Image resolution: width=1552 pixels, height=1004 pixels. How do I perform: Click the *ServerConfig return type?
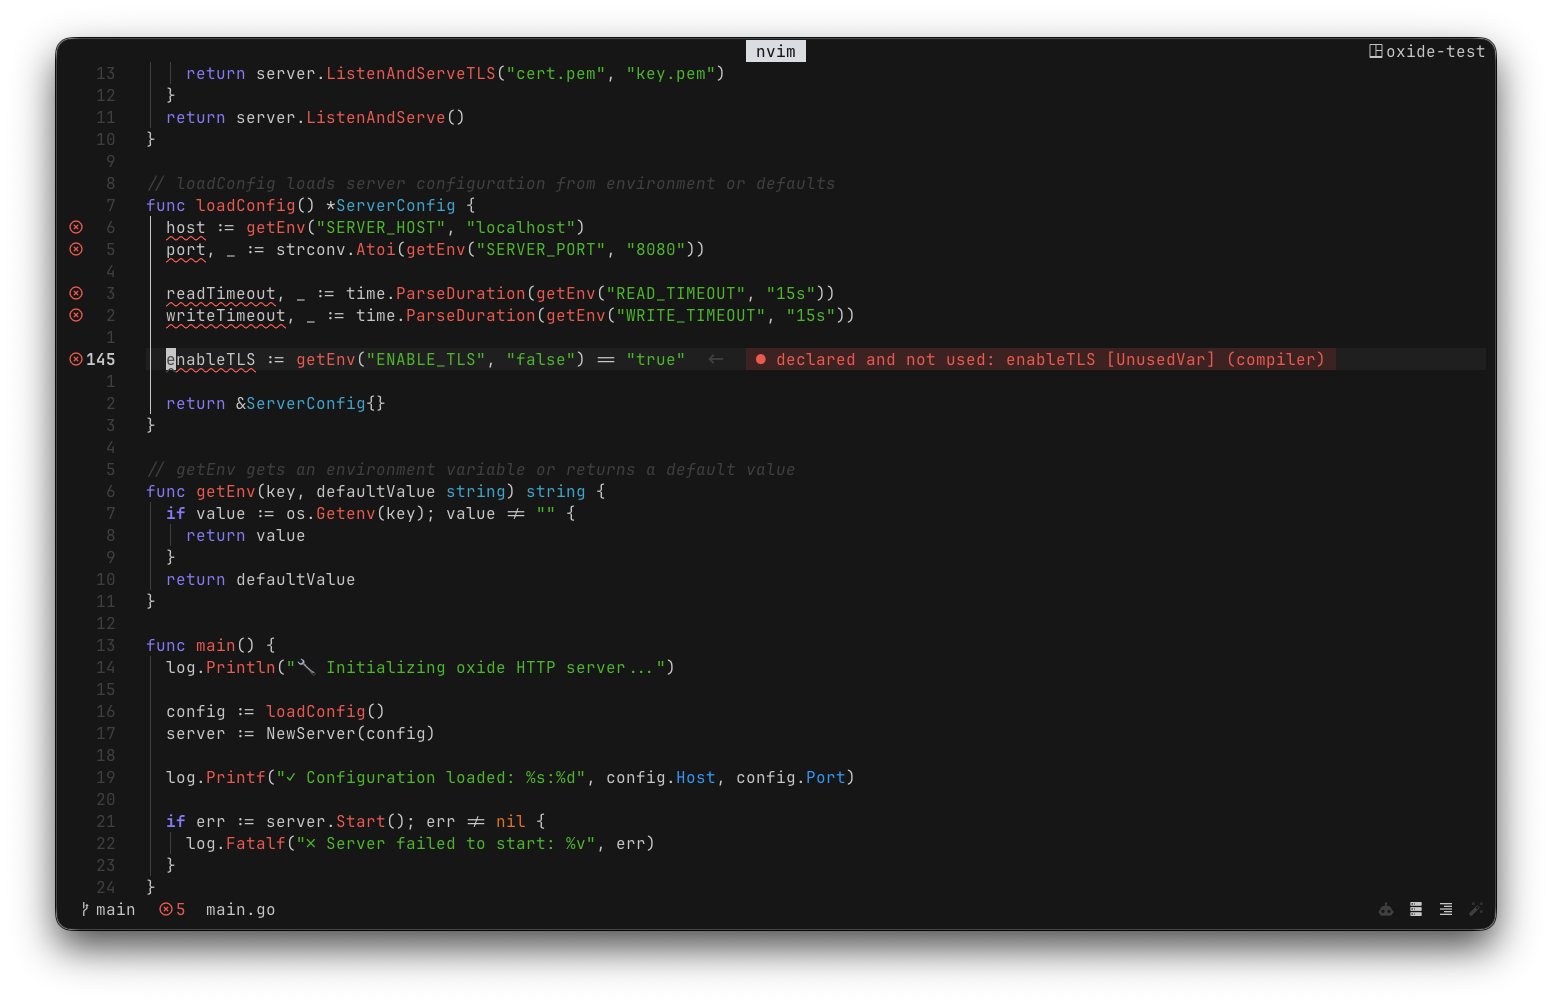coord(391,205)
